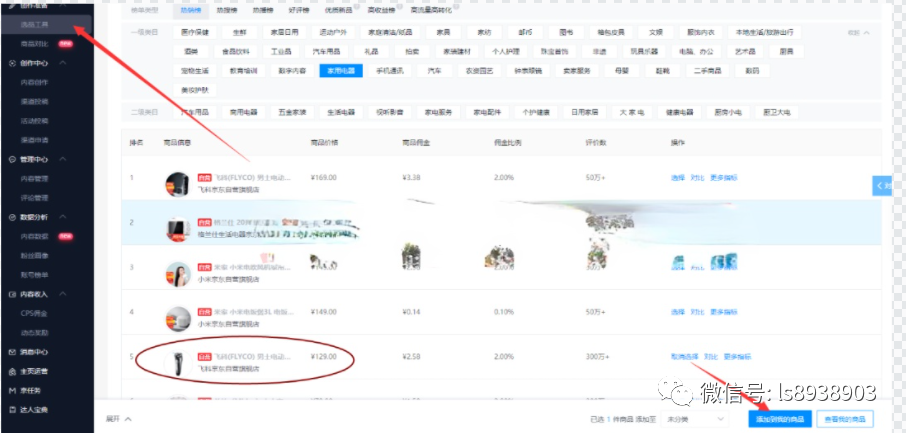Select the 数码 category

click(x=752, y=71)
